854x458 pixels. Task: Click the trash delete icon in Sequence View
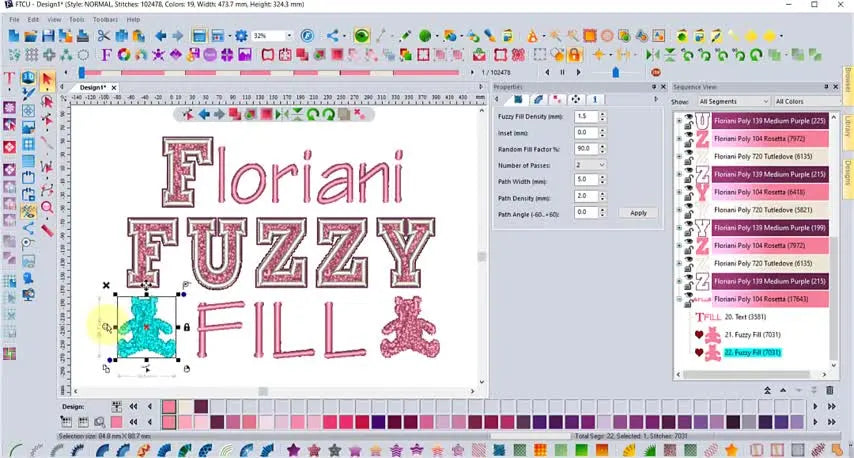(830, 390)
